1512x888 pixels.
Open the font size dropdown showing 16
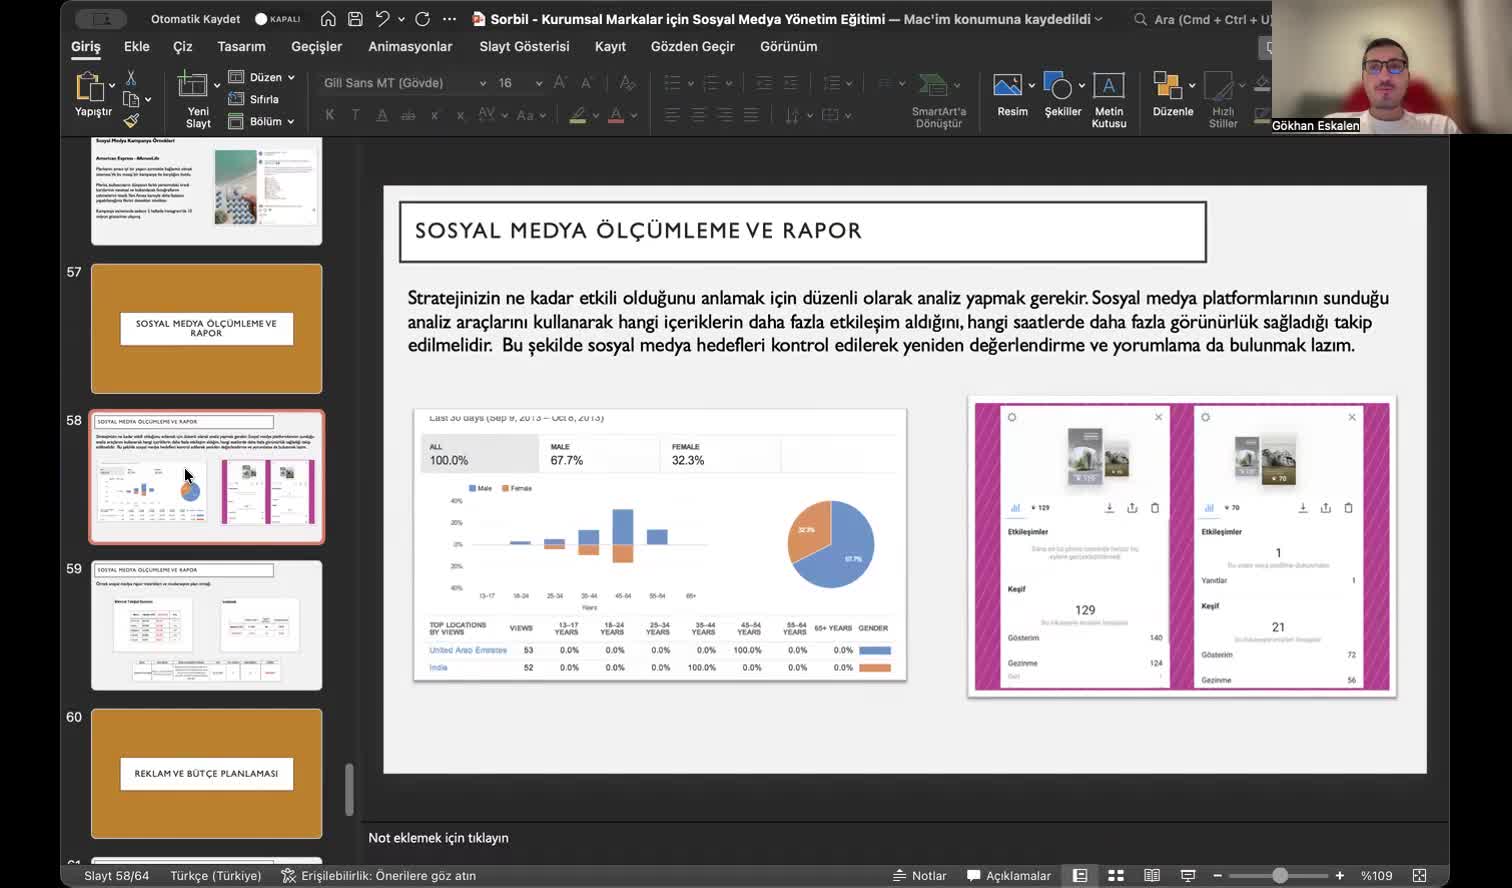pos(539,83)
